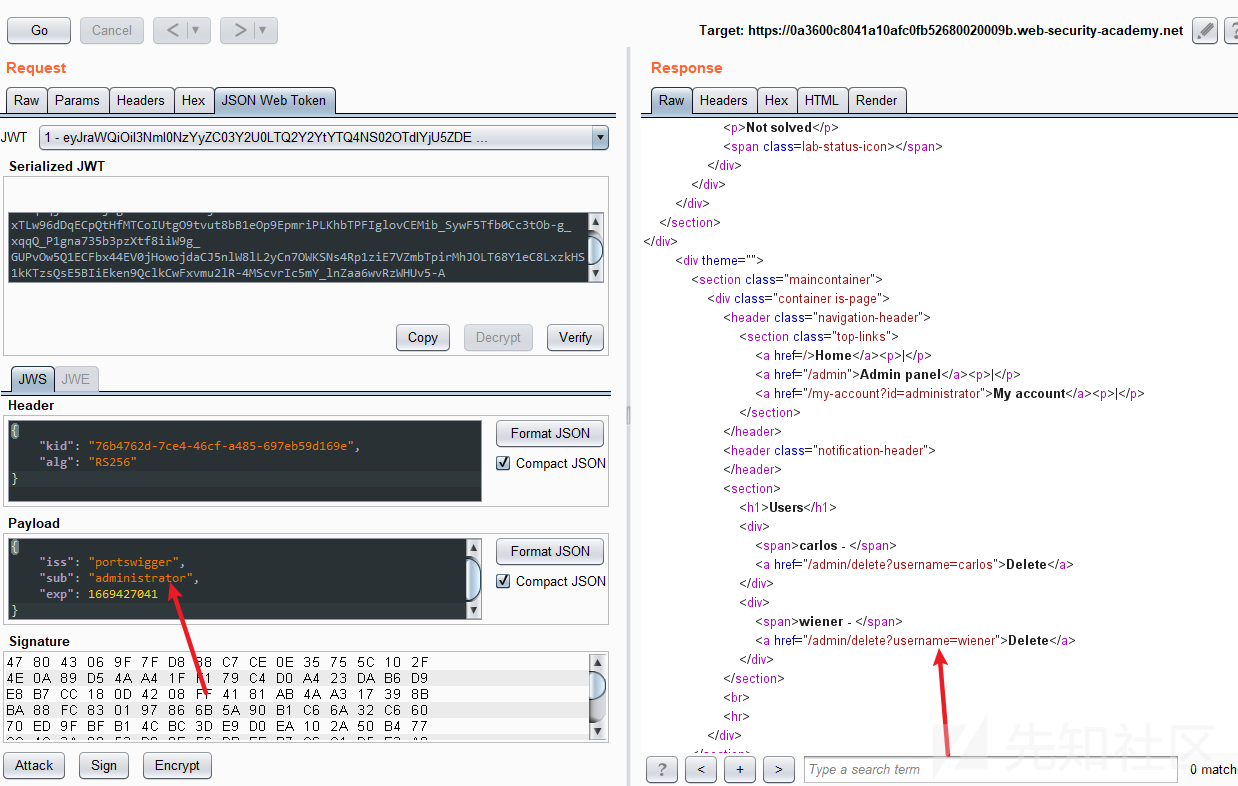Go back to previous request with left arrow
This screenshot has height=786, width=1238.
click(173, 30)
